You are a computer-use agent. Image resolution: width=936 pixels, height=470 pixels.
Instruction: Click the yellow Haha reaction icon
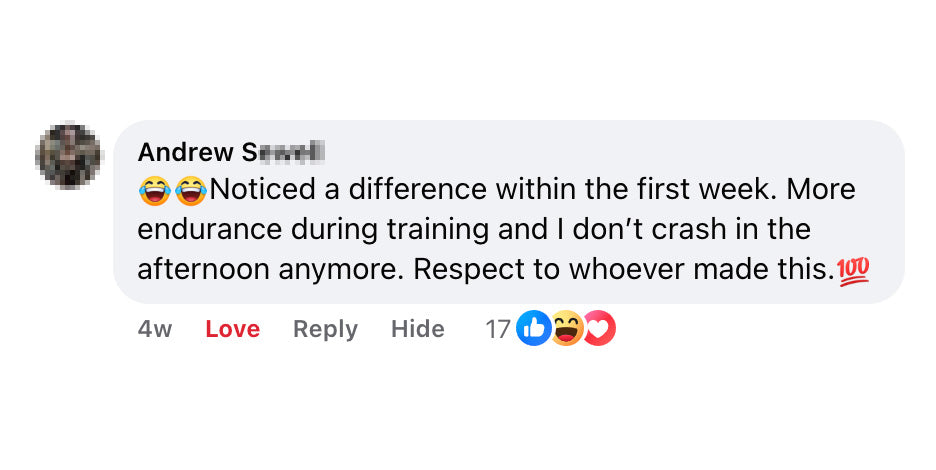point(566,328)
